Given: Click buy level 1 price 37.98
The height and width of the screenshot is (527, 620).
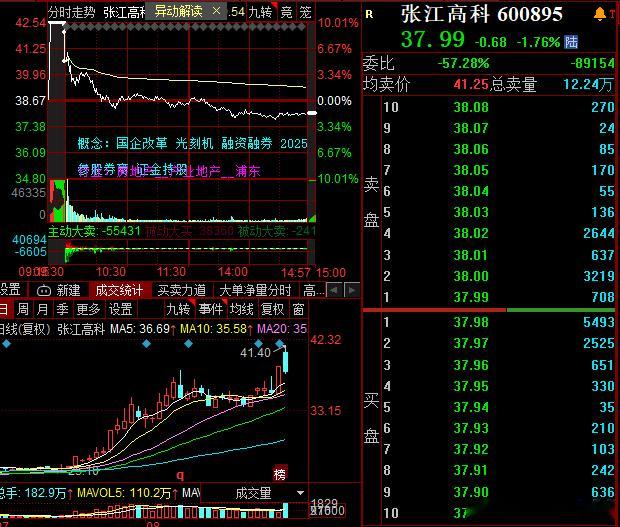Looking at the screenshot, I should coord(471,322).
